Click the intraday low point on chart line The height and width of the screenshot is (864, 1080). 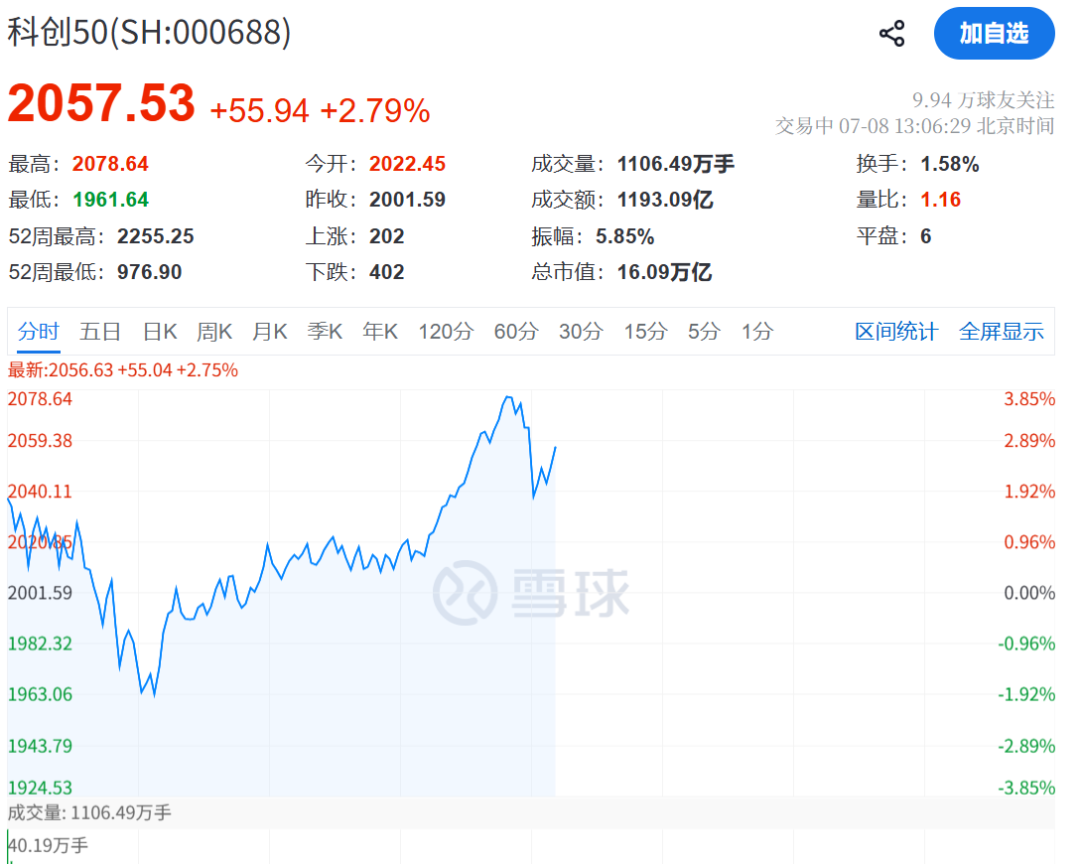click(154, 696)
